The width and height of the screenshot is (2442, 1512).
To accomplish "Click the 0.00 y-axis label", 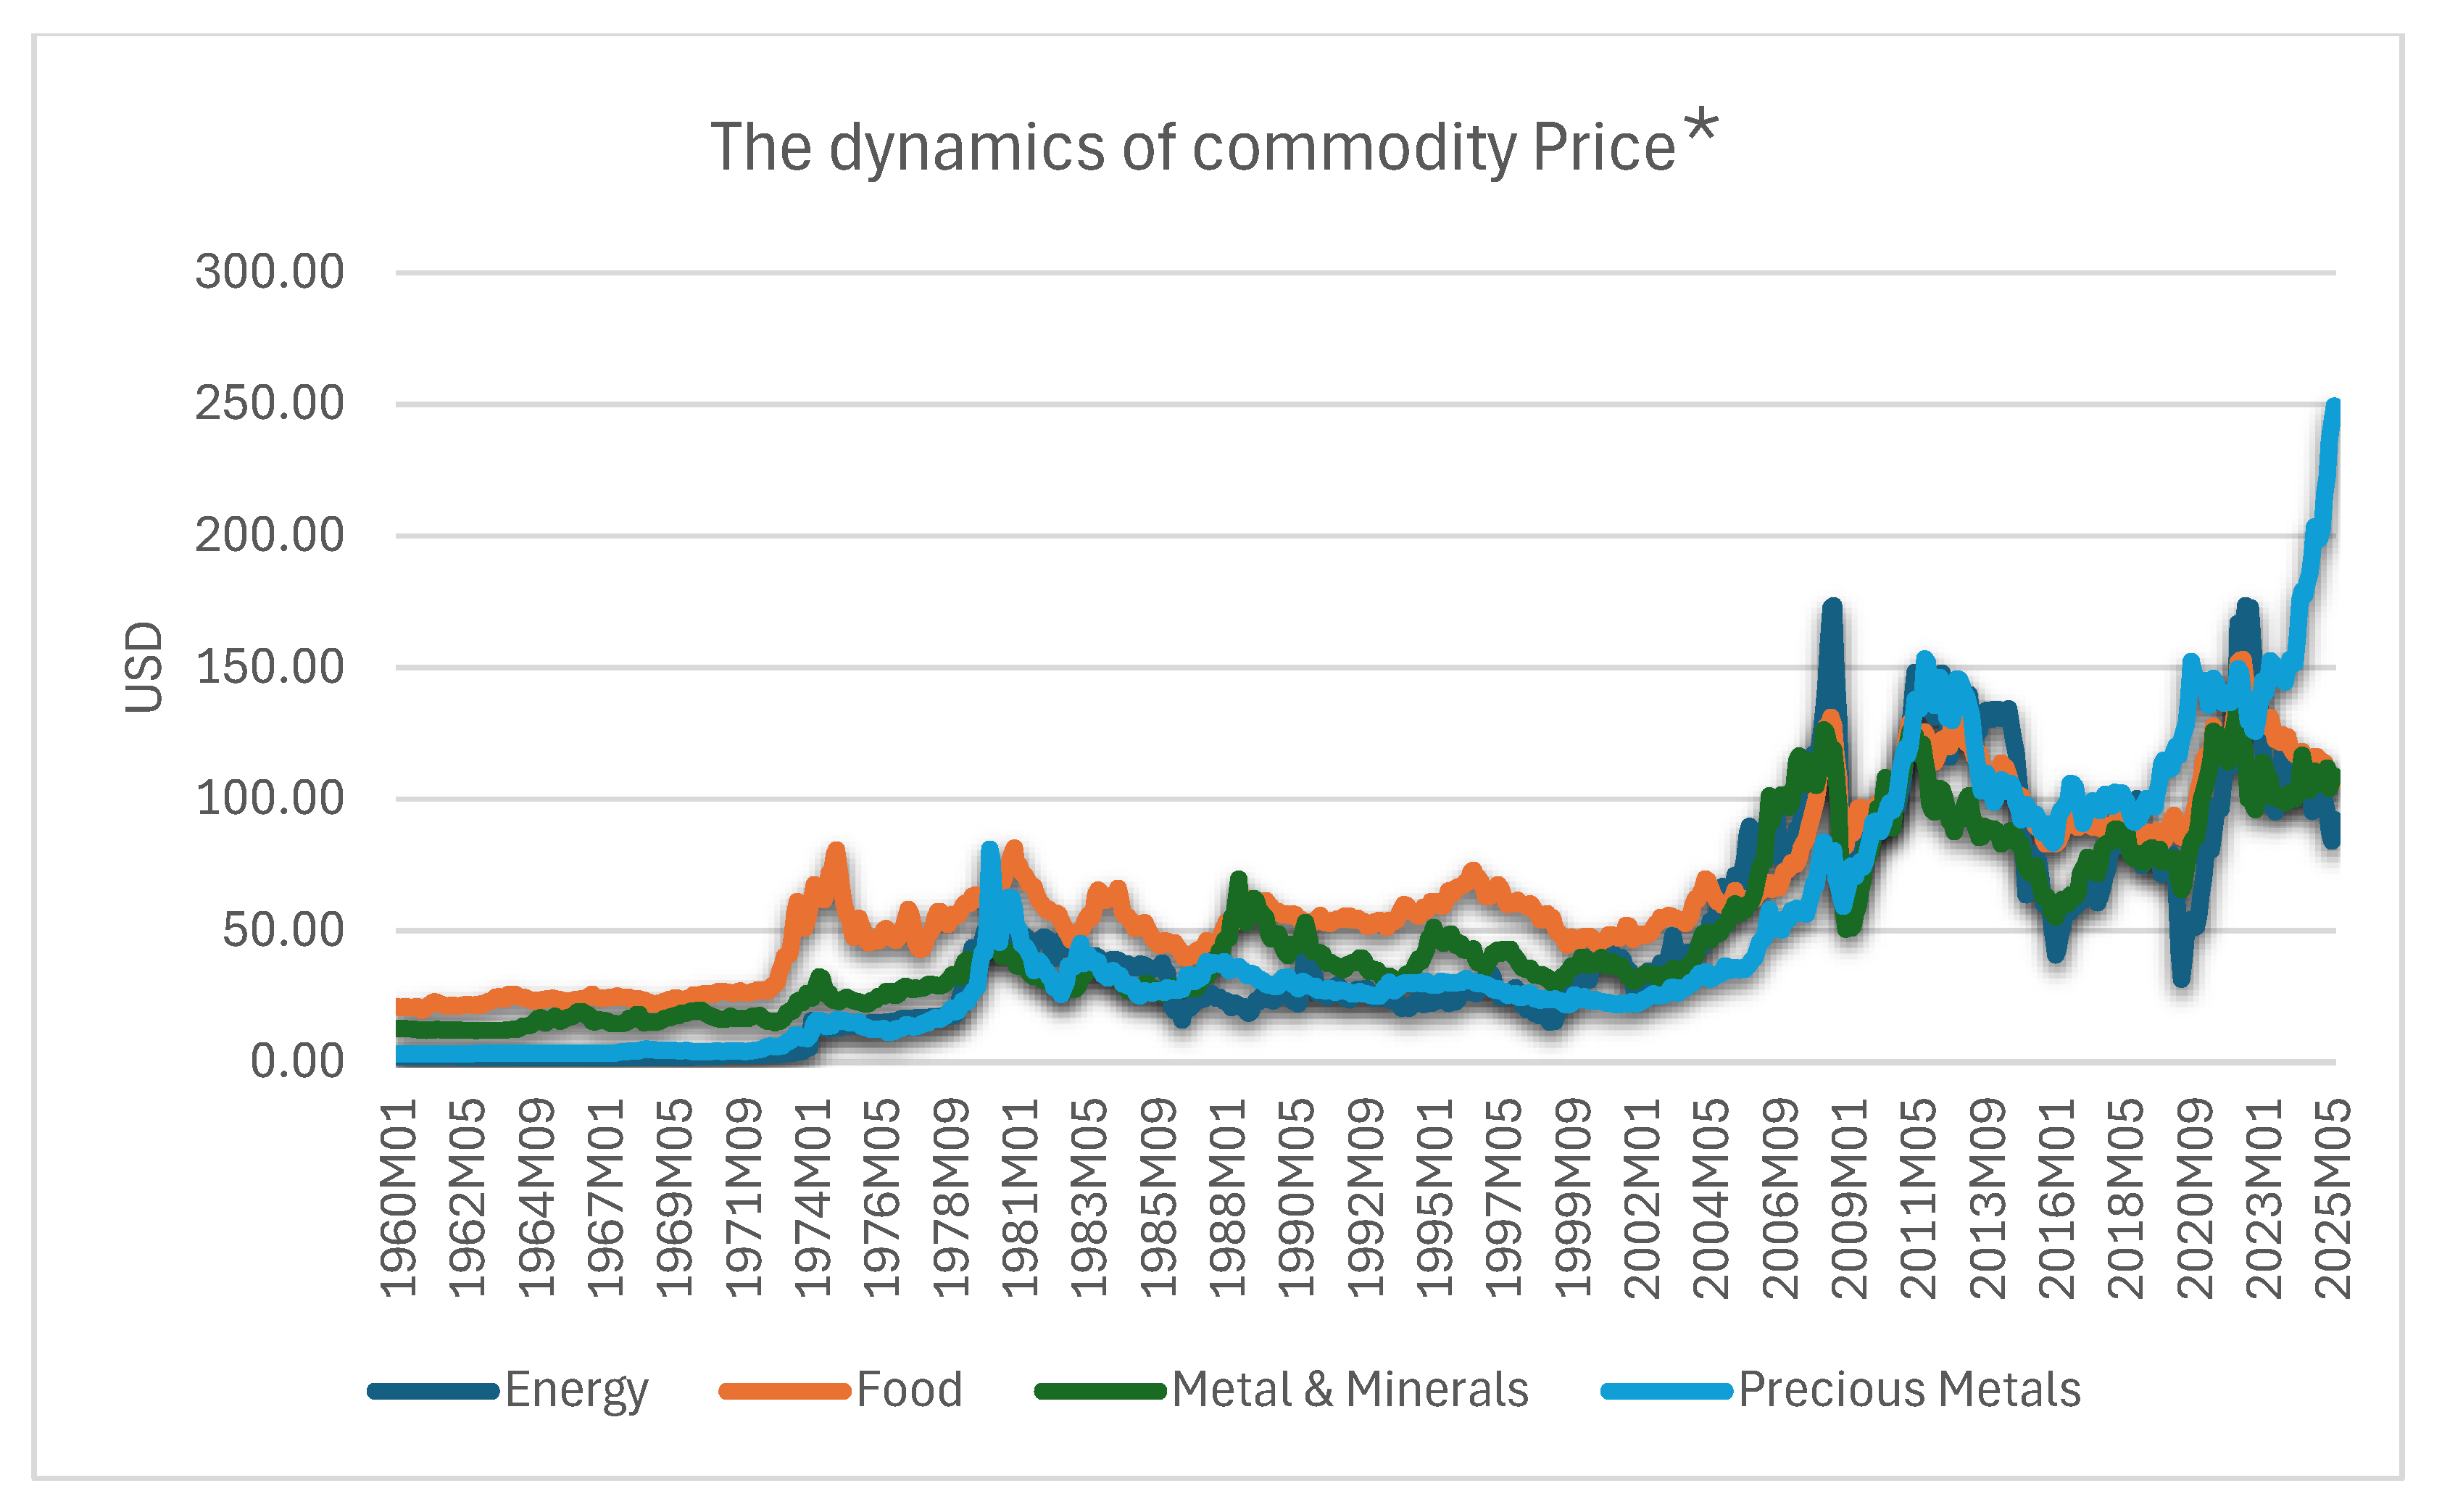I will coord(298,1062).
